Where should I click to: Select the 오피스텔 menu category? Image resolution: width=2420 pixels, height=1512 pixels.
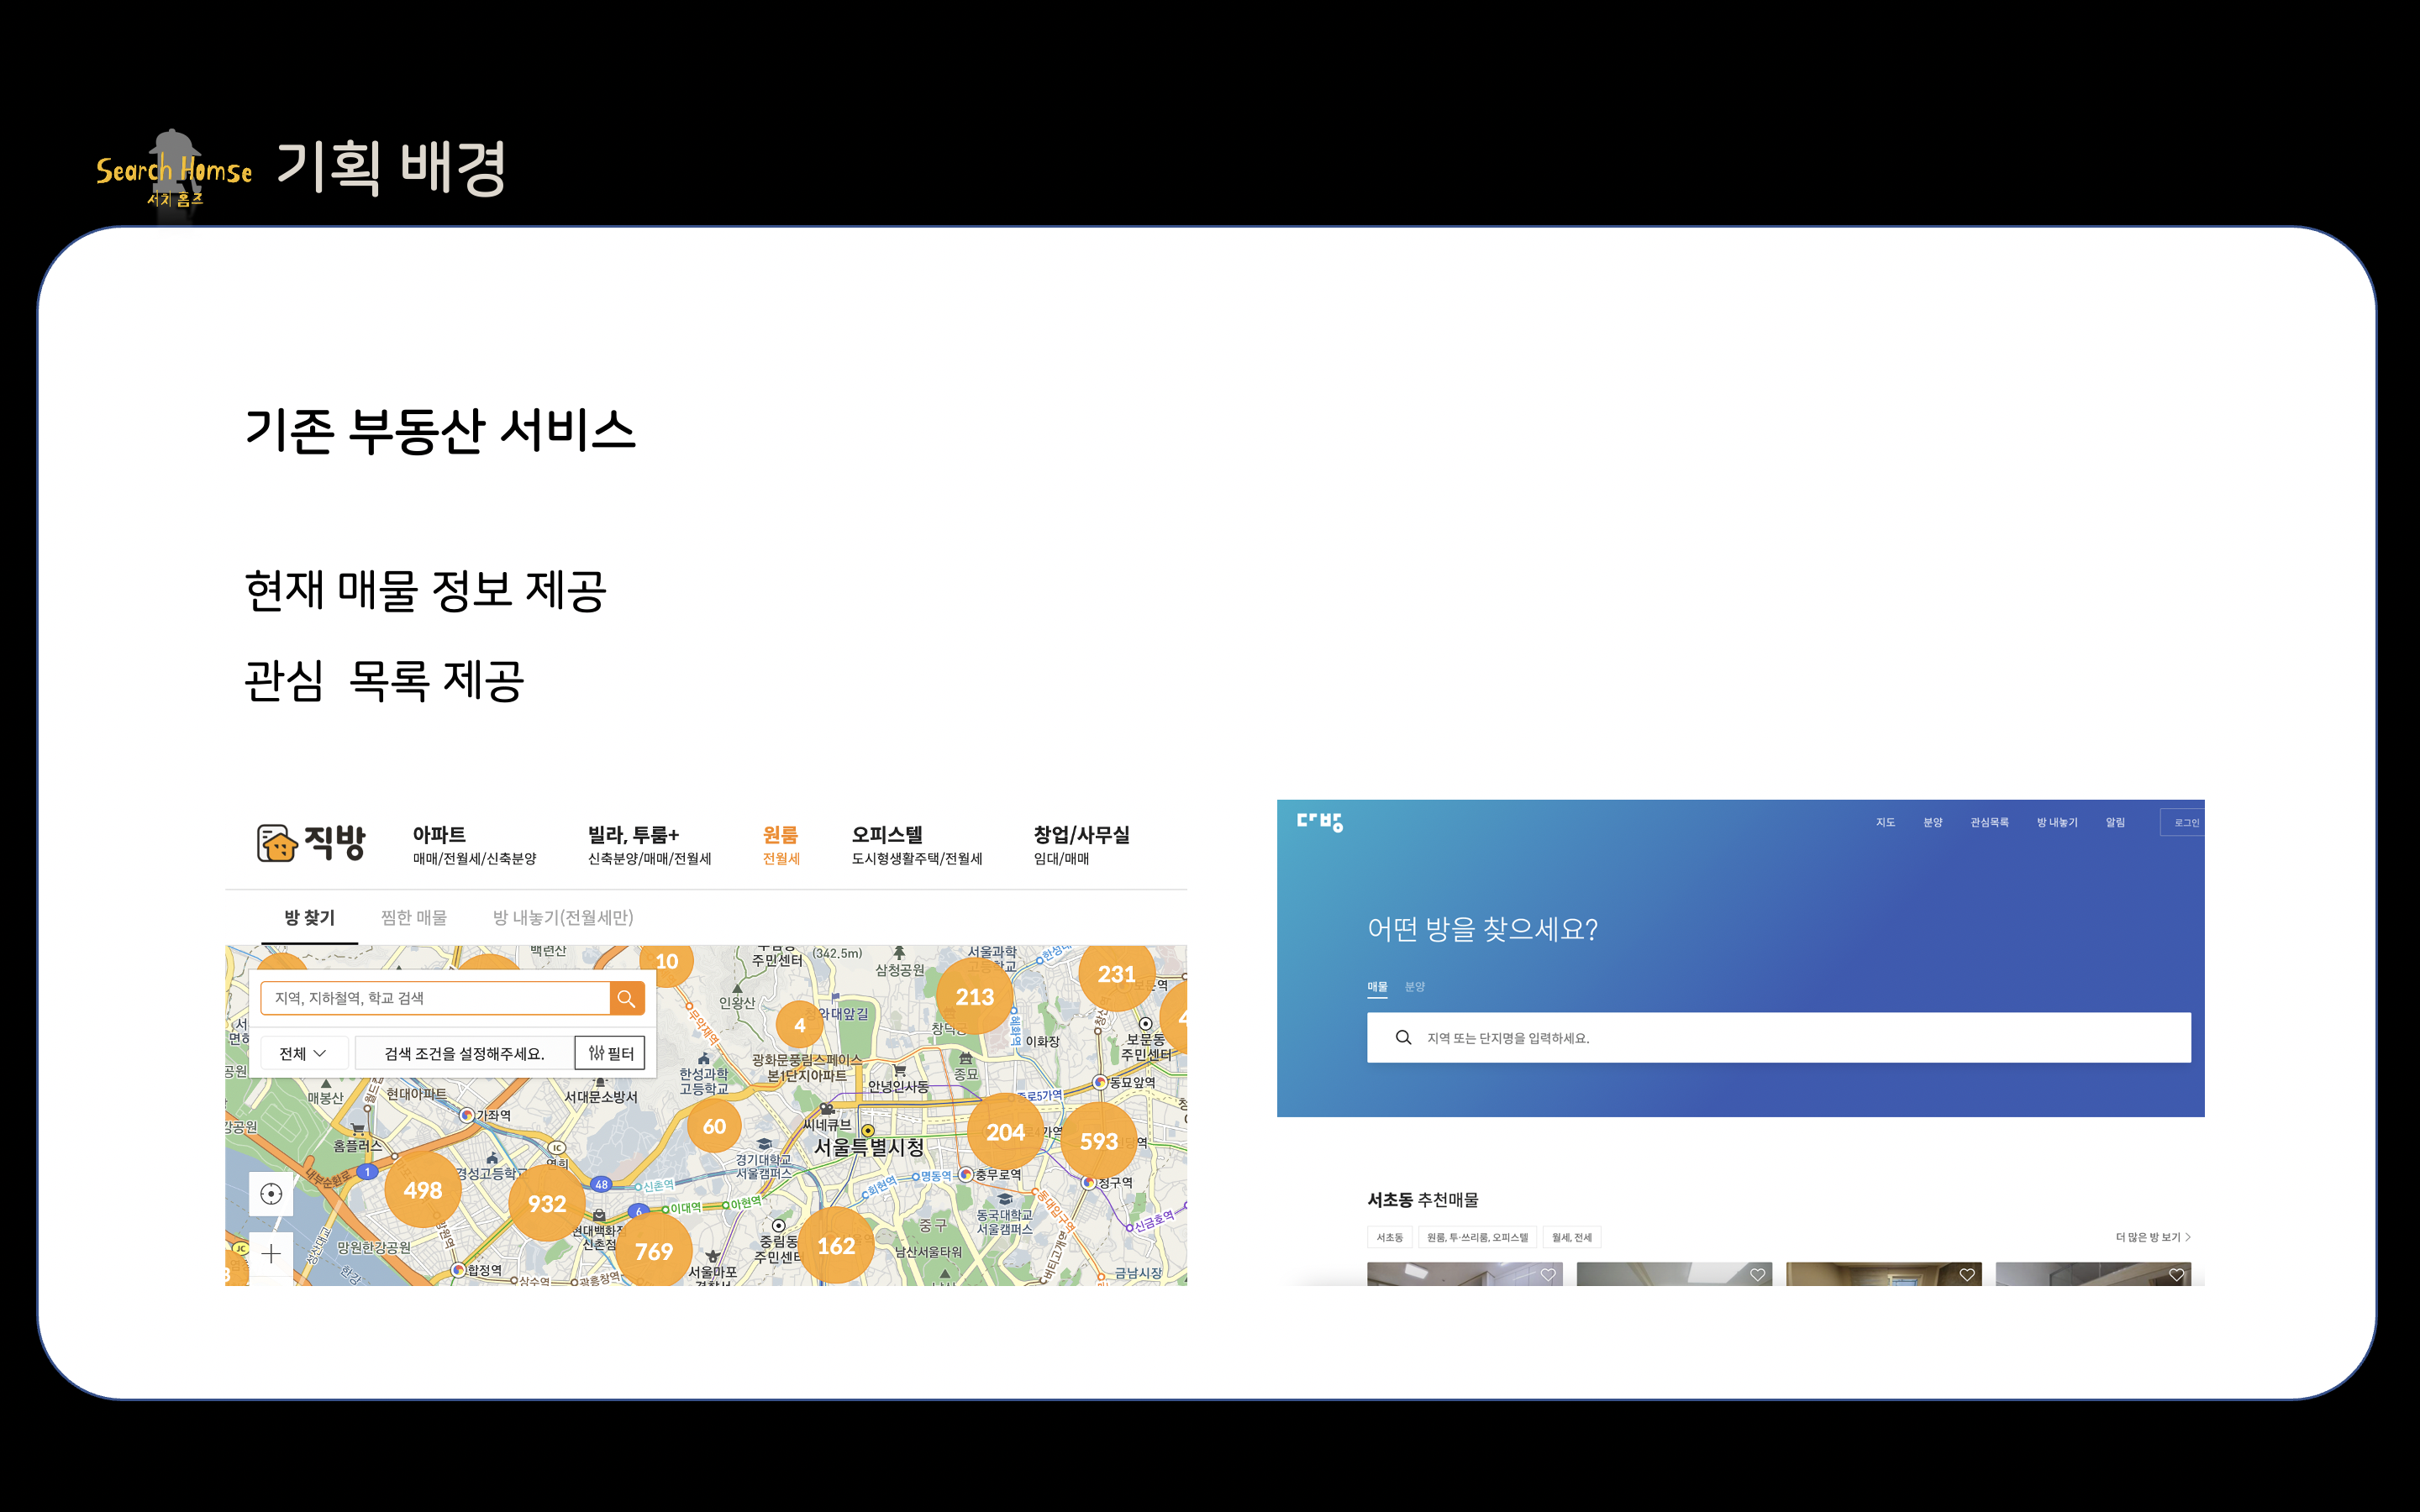pos(916,845)
